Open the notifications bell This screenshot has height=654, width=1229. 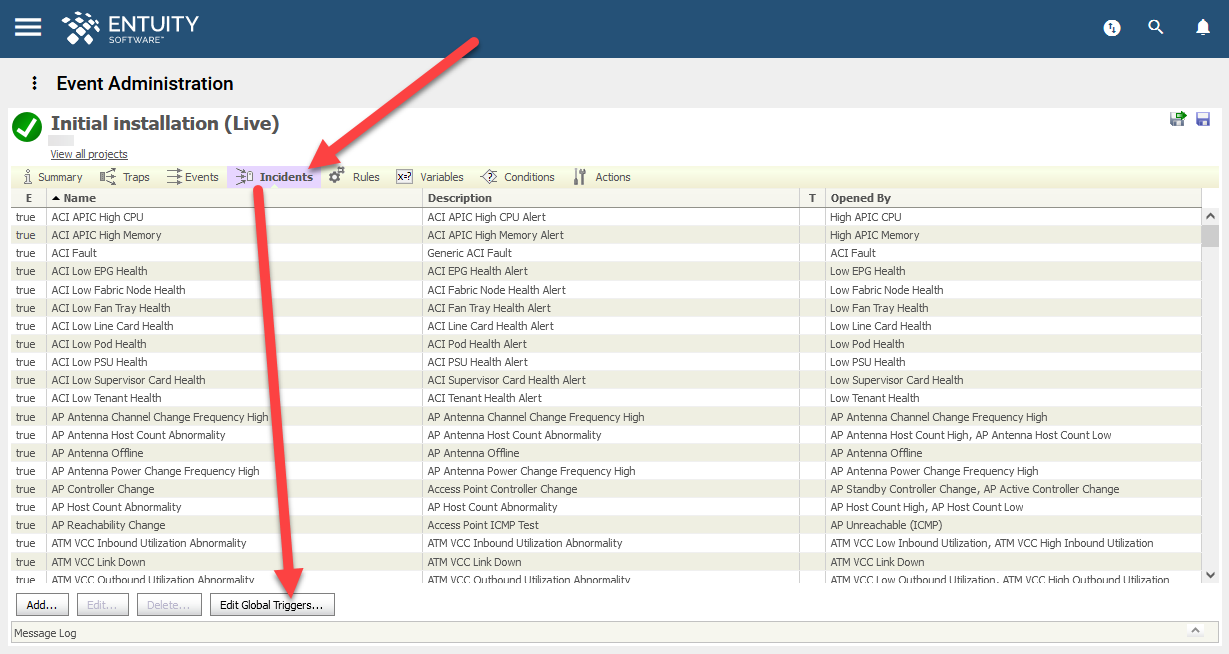click(x=1203, y=27)
